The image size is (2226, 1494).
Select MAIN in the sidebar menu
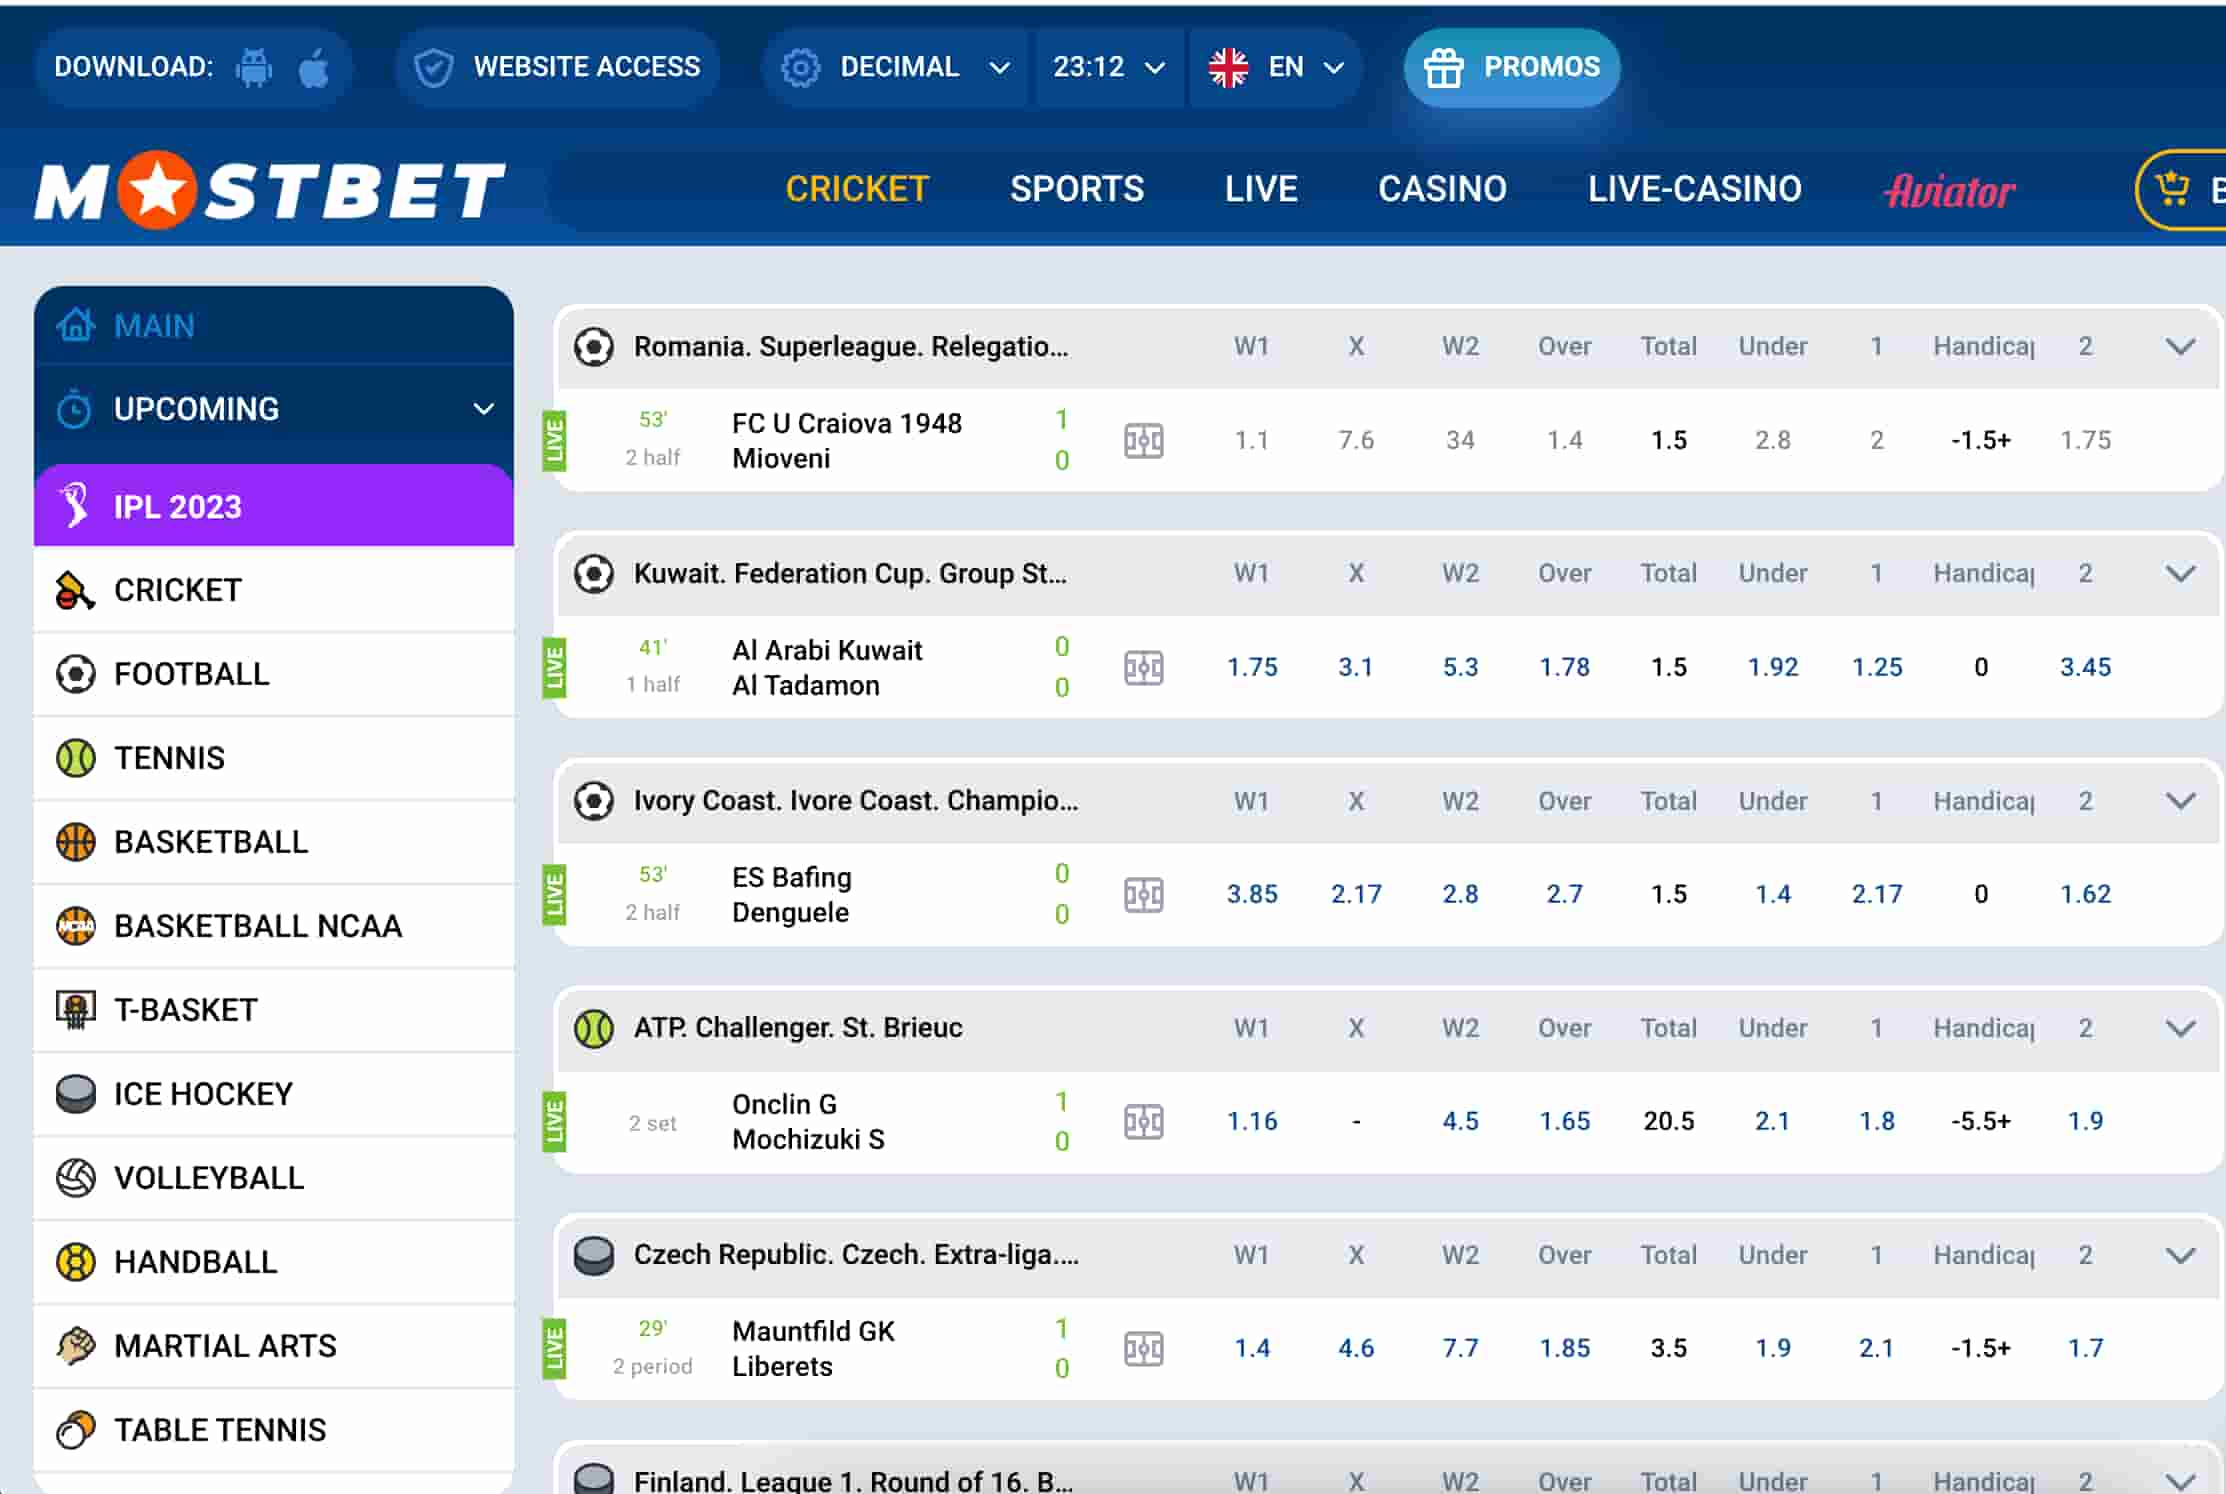[274, 325]
